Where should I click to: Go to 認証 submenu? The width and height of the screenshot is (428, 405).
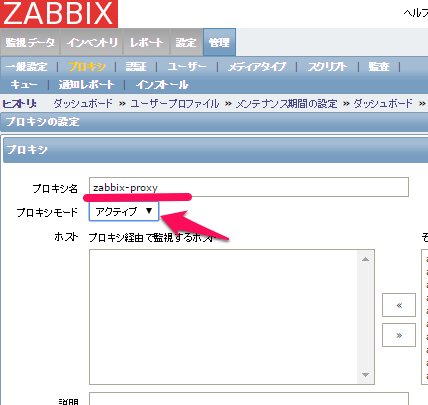coord(136,67)
